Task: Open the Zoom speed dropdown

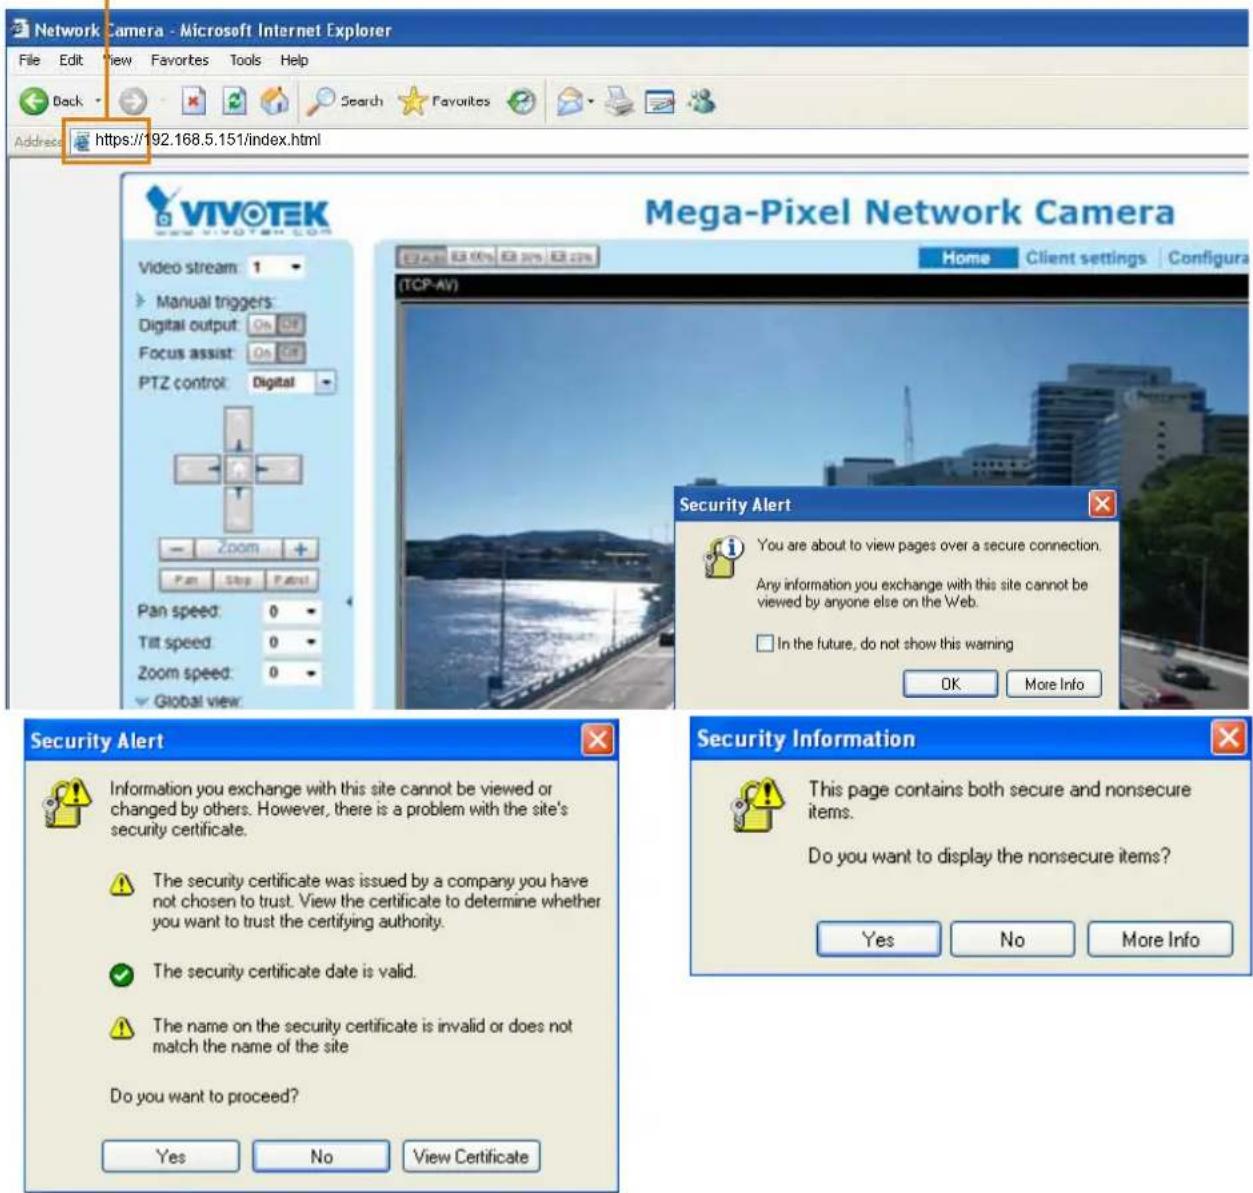Action: (x=292, y=673)
